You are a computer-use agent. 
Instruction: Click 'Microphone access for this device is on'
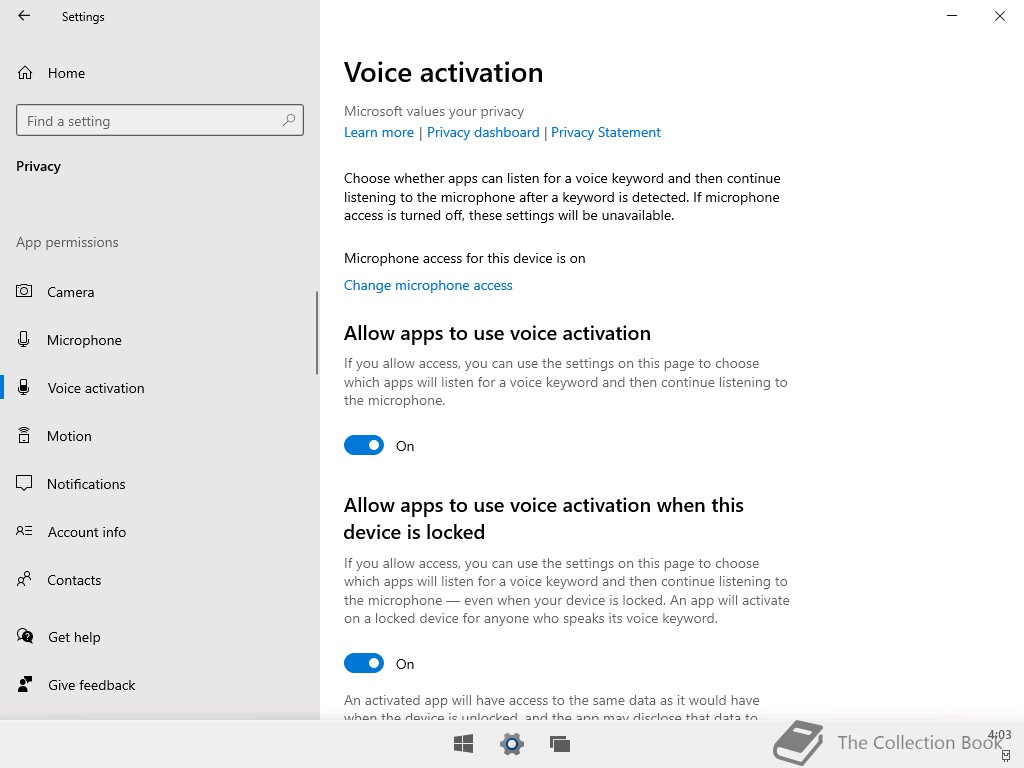pyautogui.click(x=465, y=259)
